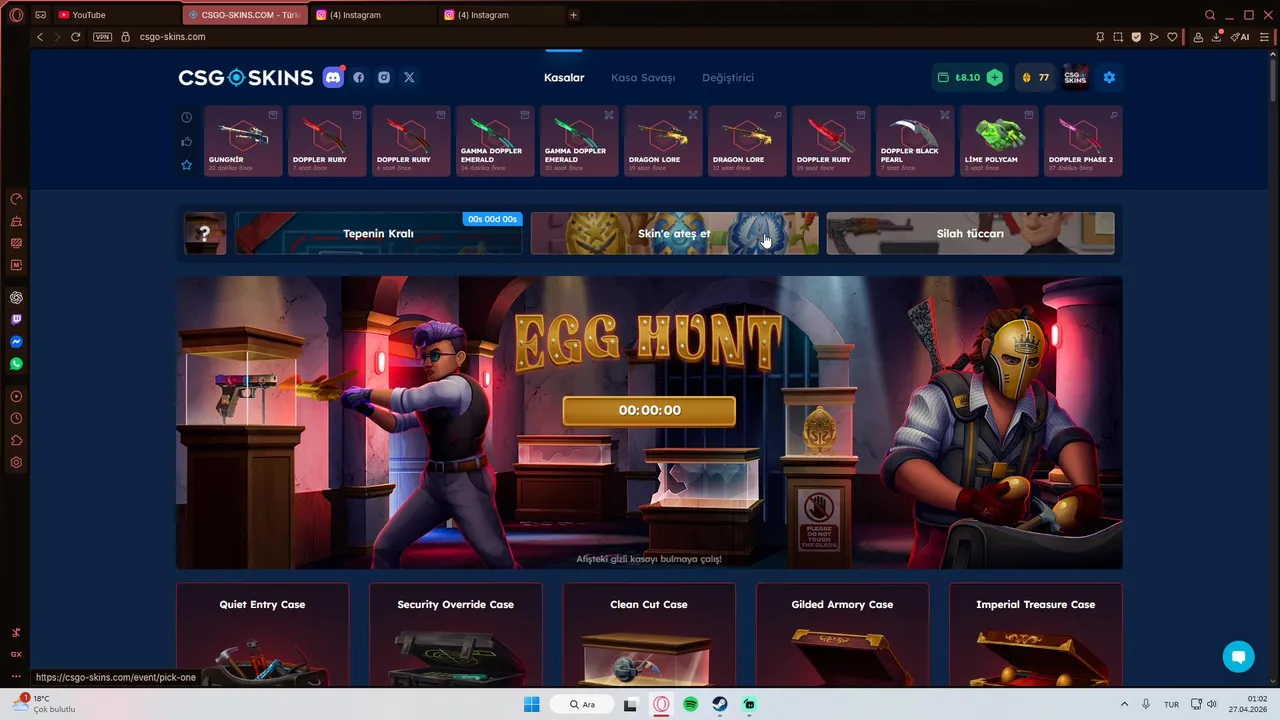1280x720 pixels.
Task: Open Spotify from the Windows taskbar
Action: tap(690, 705)
